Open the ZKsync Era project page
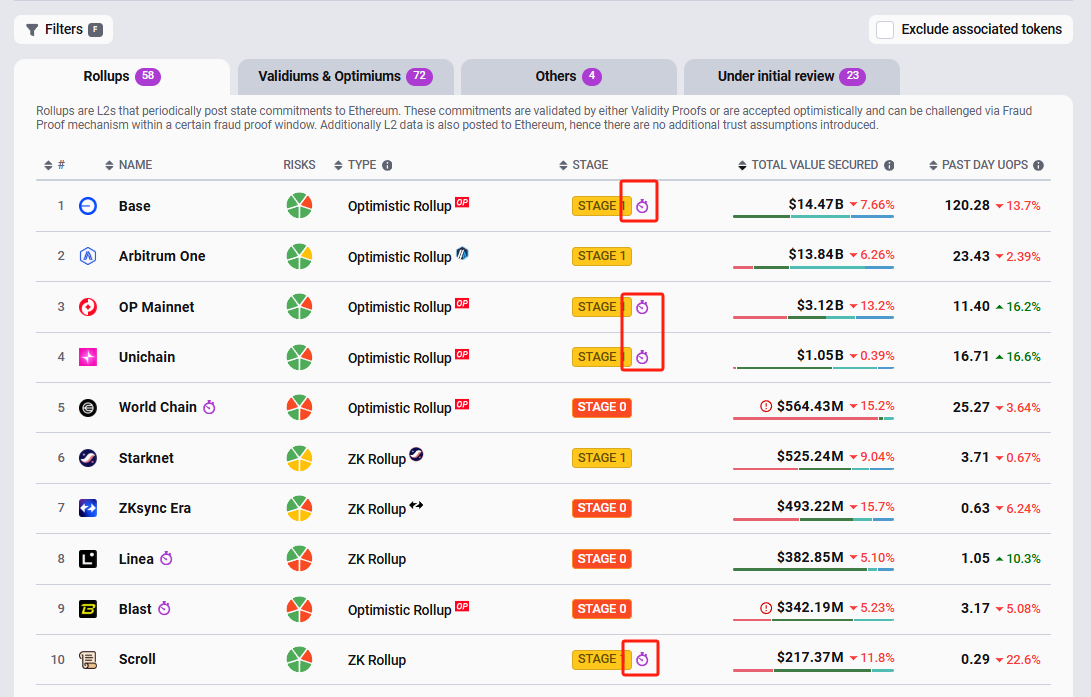The image size is (1091, 697). click(x=154, y=508)
